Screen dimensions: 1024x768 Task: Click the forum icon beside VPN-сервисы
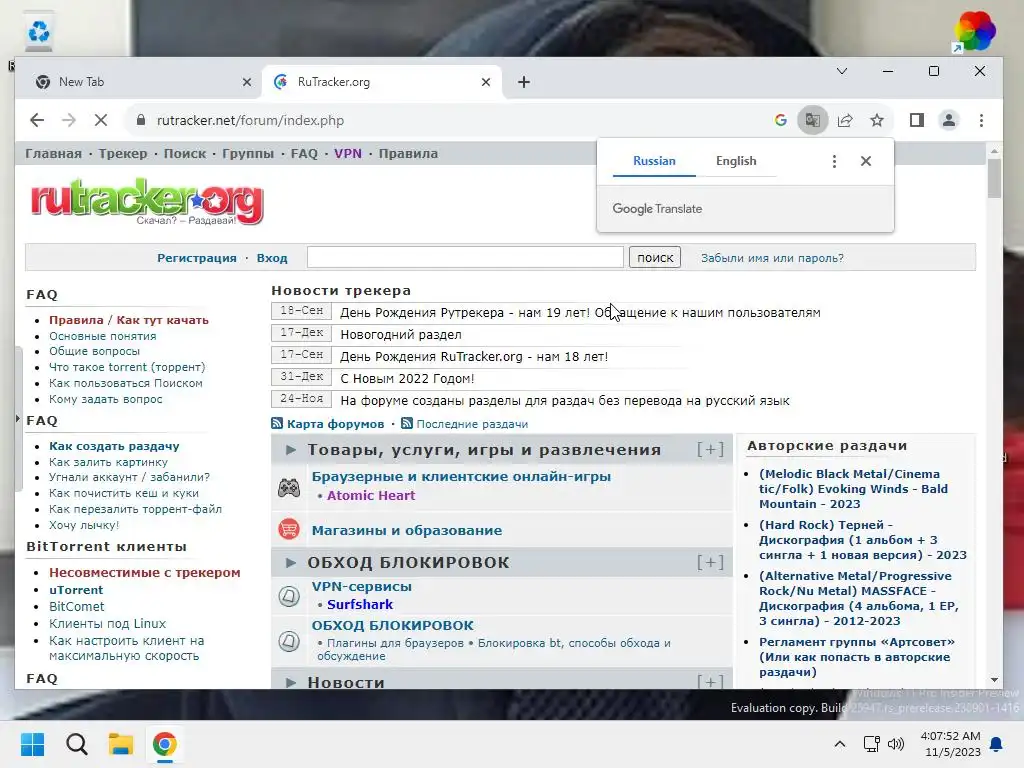pyautogui.click(x=289, y=596)
